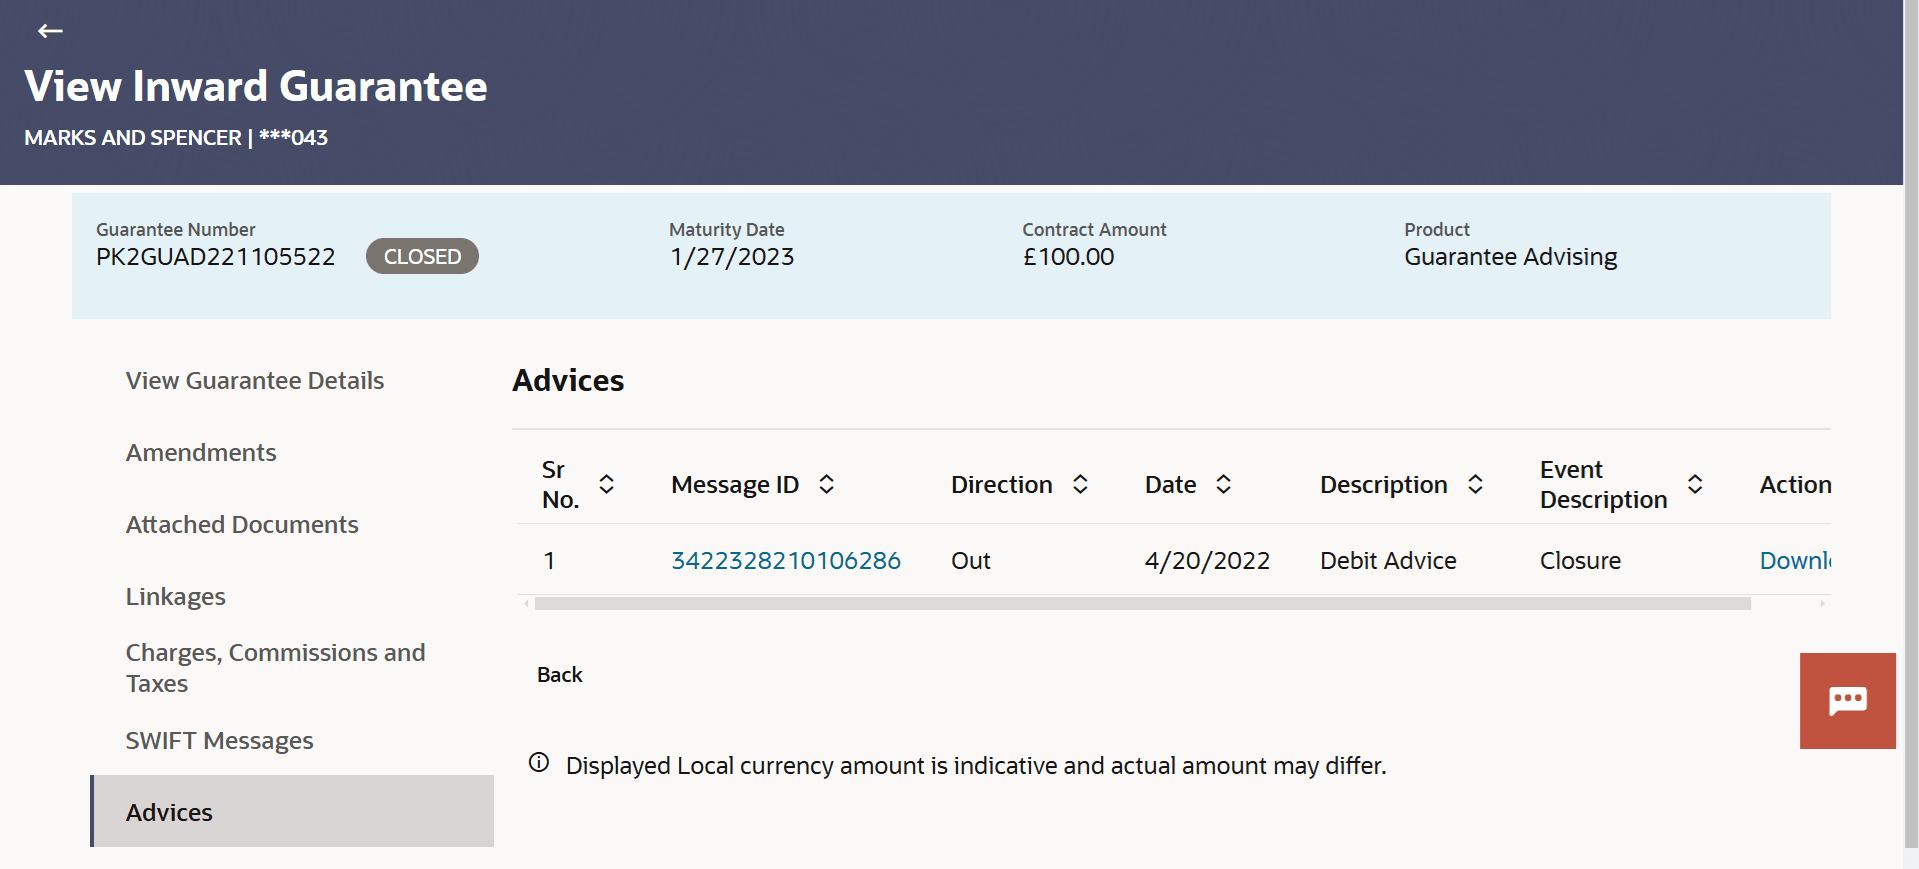Viewport: 1919px width, 869px height.
Task: Click the contract amount £100.00
Action: [x=1068, y=257]
